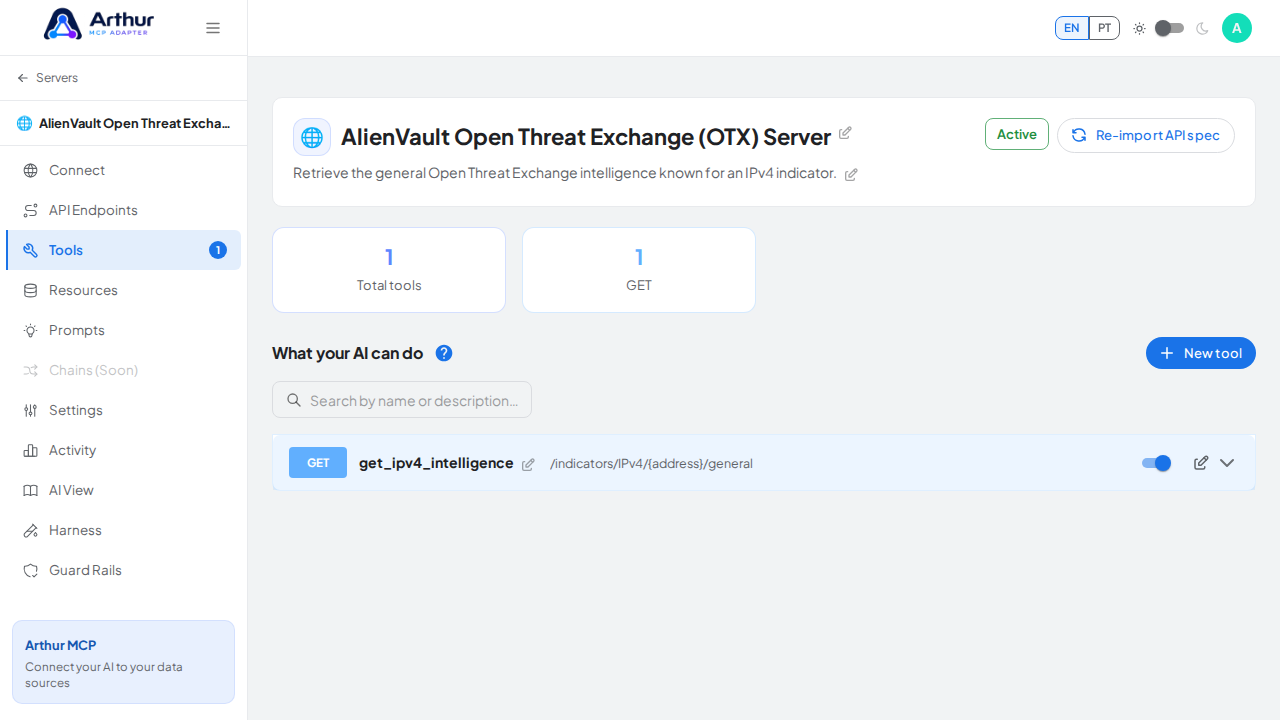Open the Chains (Soon) section

(123, 370)
